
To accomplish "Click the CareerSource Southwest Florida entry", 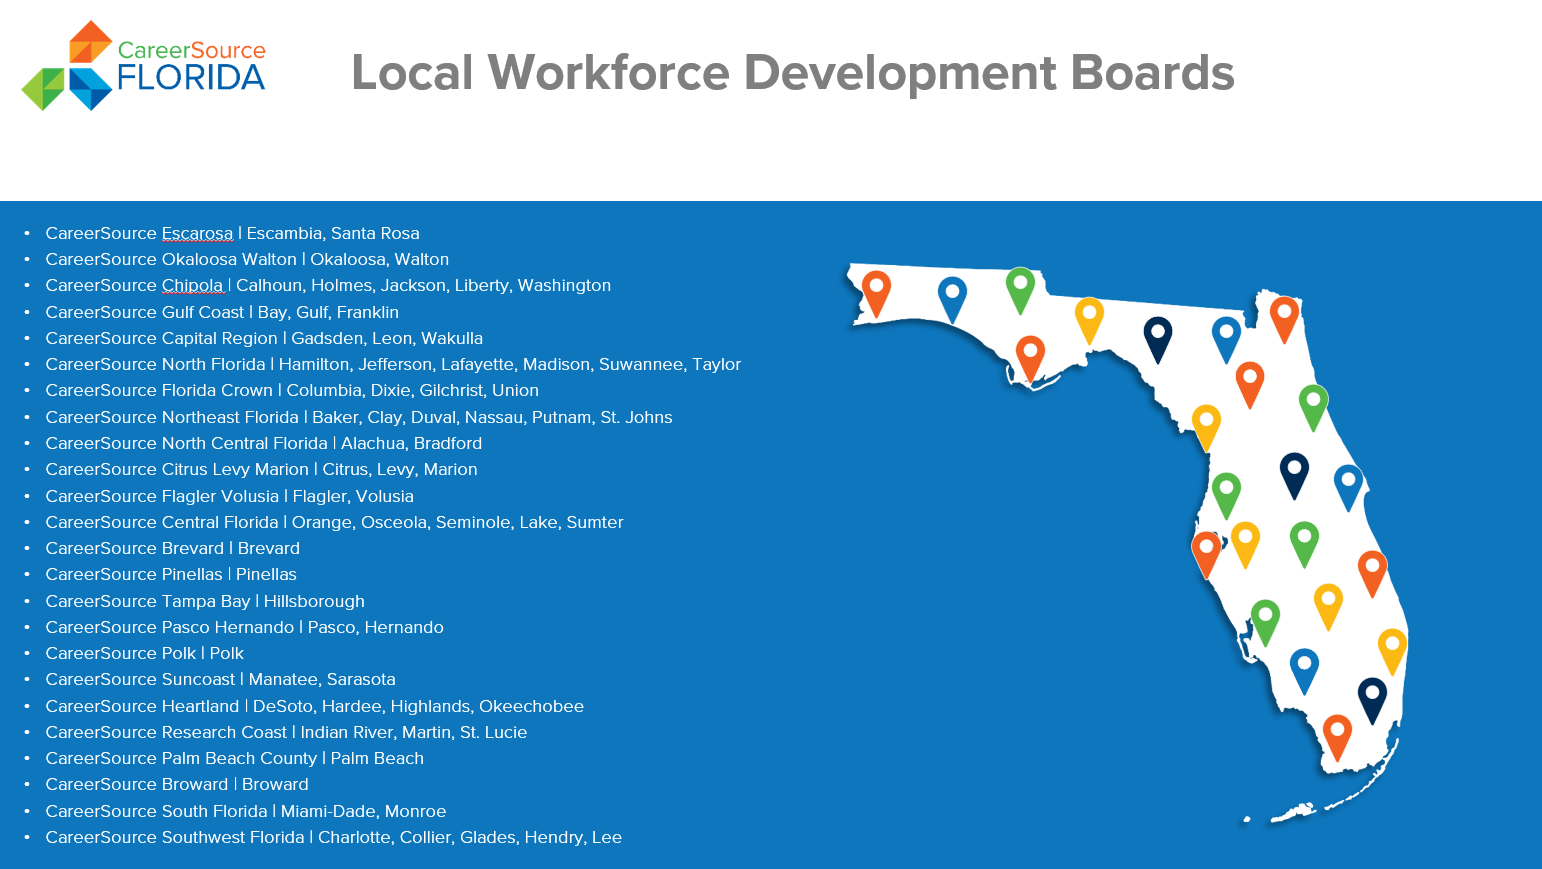I will click(333, 837).
